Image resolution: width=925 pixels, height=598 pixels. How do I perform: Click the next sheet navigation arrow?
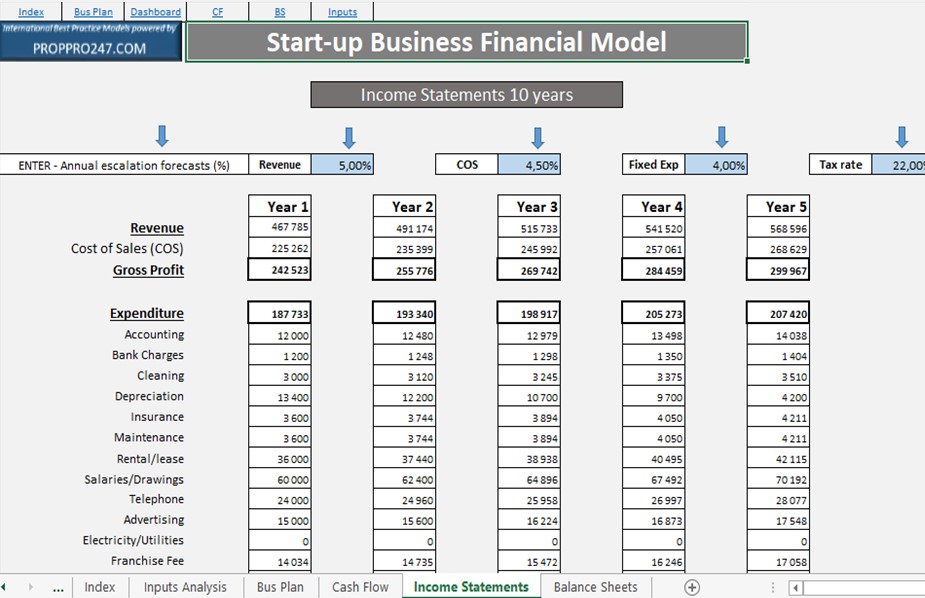[31, 587]
